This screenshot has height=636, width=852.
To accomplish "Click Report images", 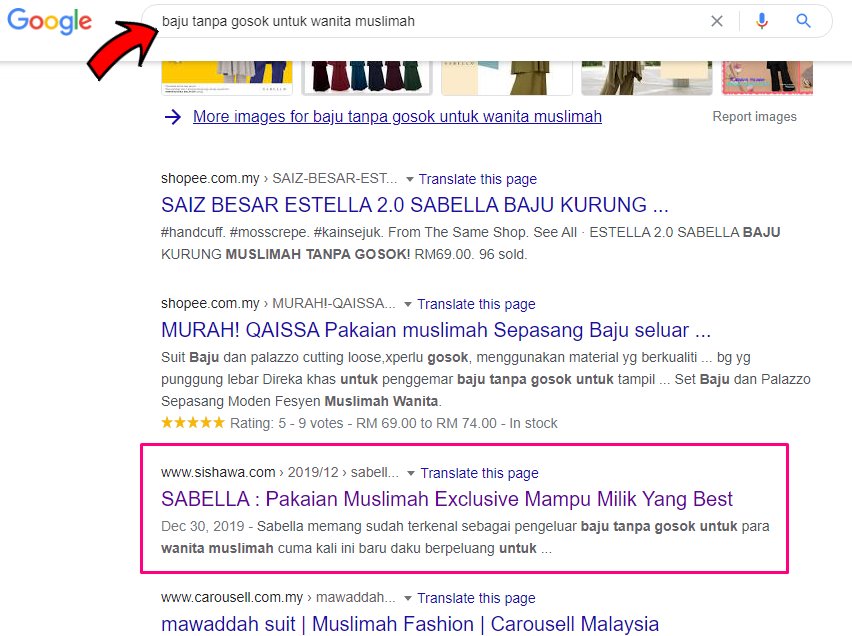I will 754,116.
